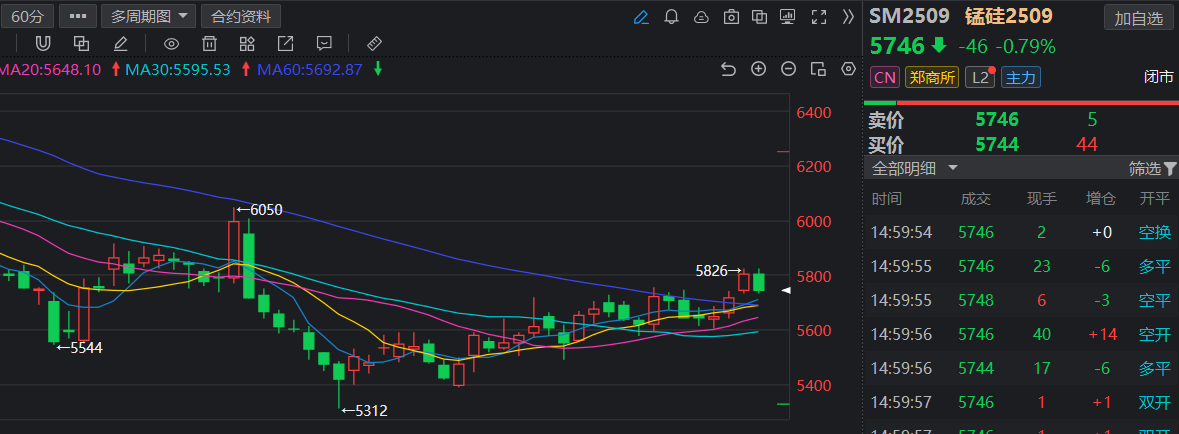
Task: Click the current price pointer on axis
Action: pos(787,290)
